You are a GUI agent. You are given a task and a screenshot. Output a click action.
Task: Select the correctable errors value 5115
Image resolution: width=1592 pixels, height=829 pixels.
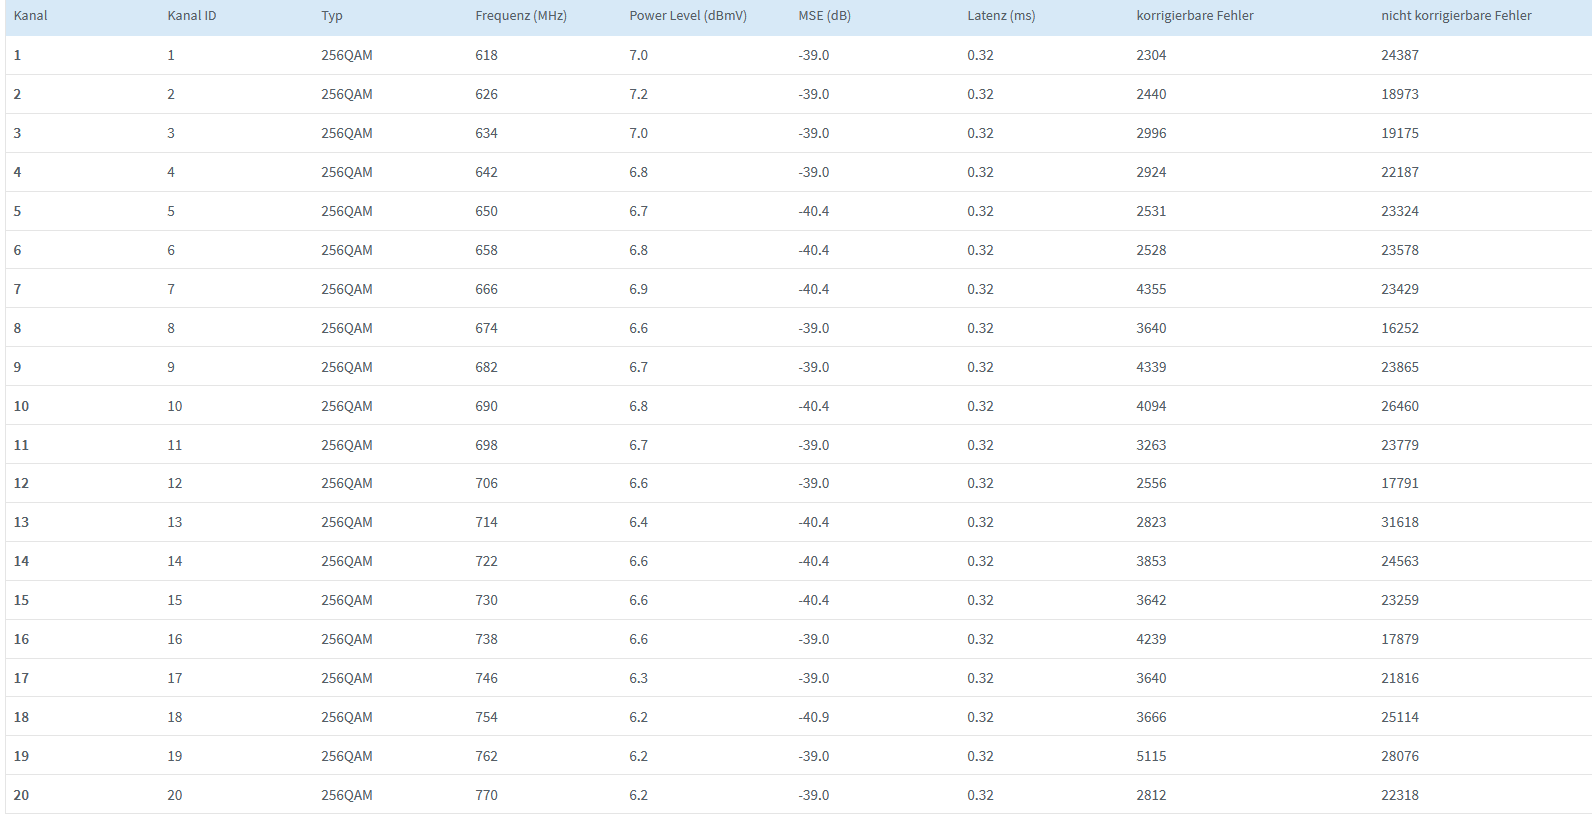click(1151, 756)
